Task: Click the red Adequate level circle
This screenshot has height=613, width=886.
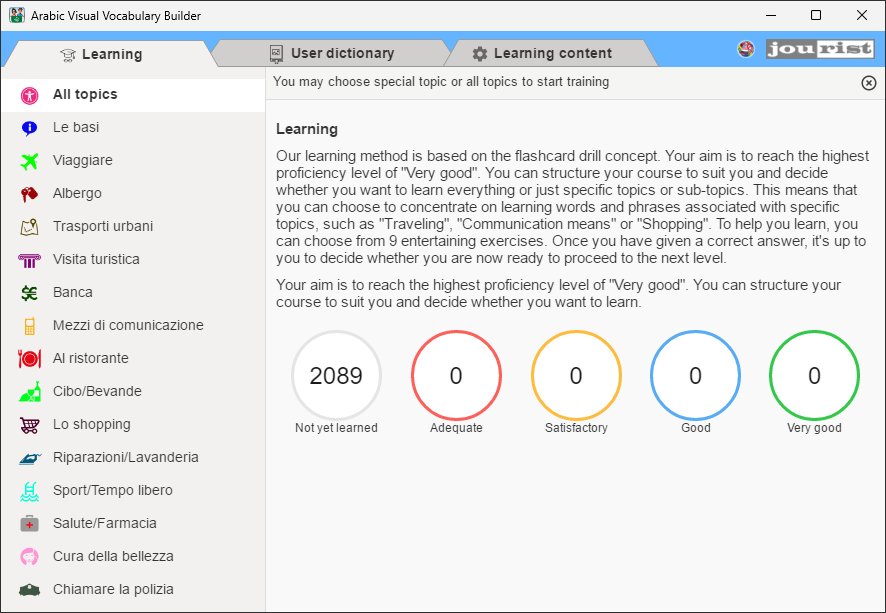Action: tap(456, 376)
